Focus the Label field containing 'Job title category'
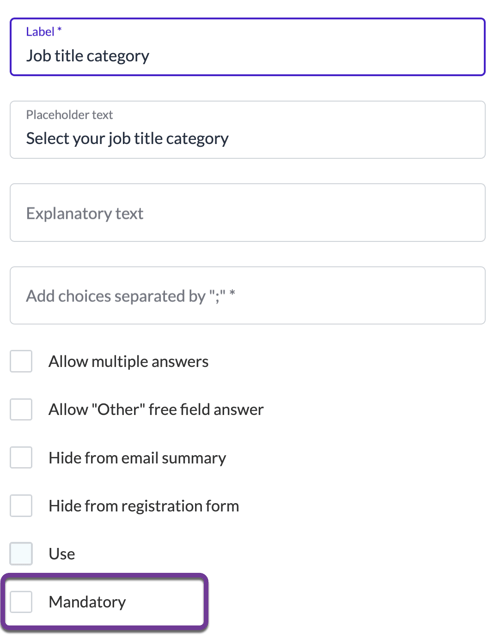The height and width of the screenshot is (637, 500). tap(247, 47)
